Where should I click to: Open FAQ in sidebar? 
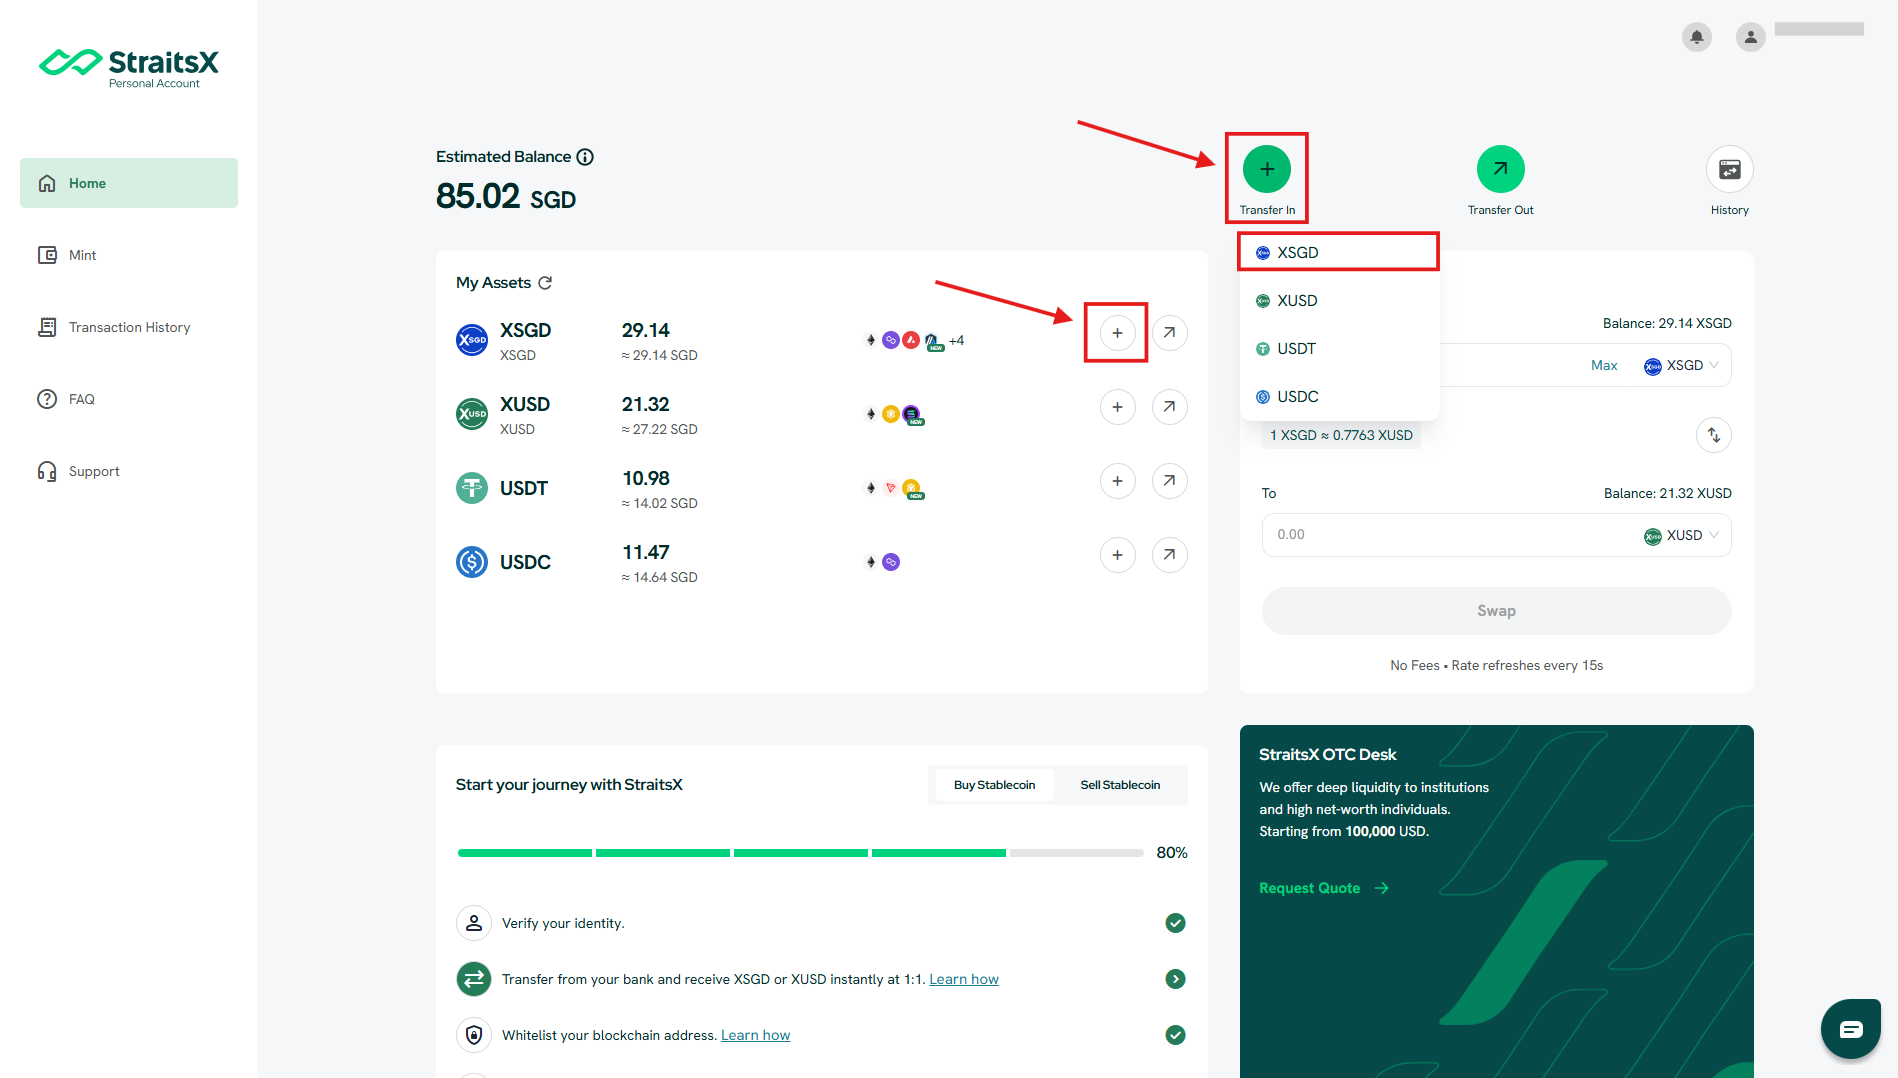(129, 399)
